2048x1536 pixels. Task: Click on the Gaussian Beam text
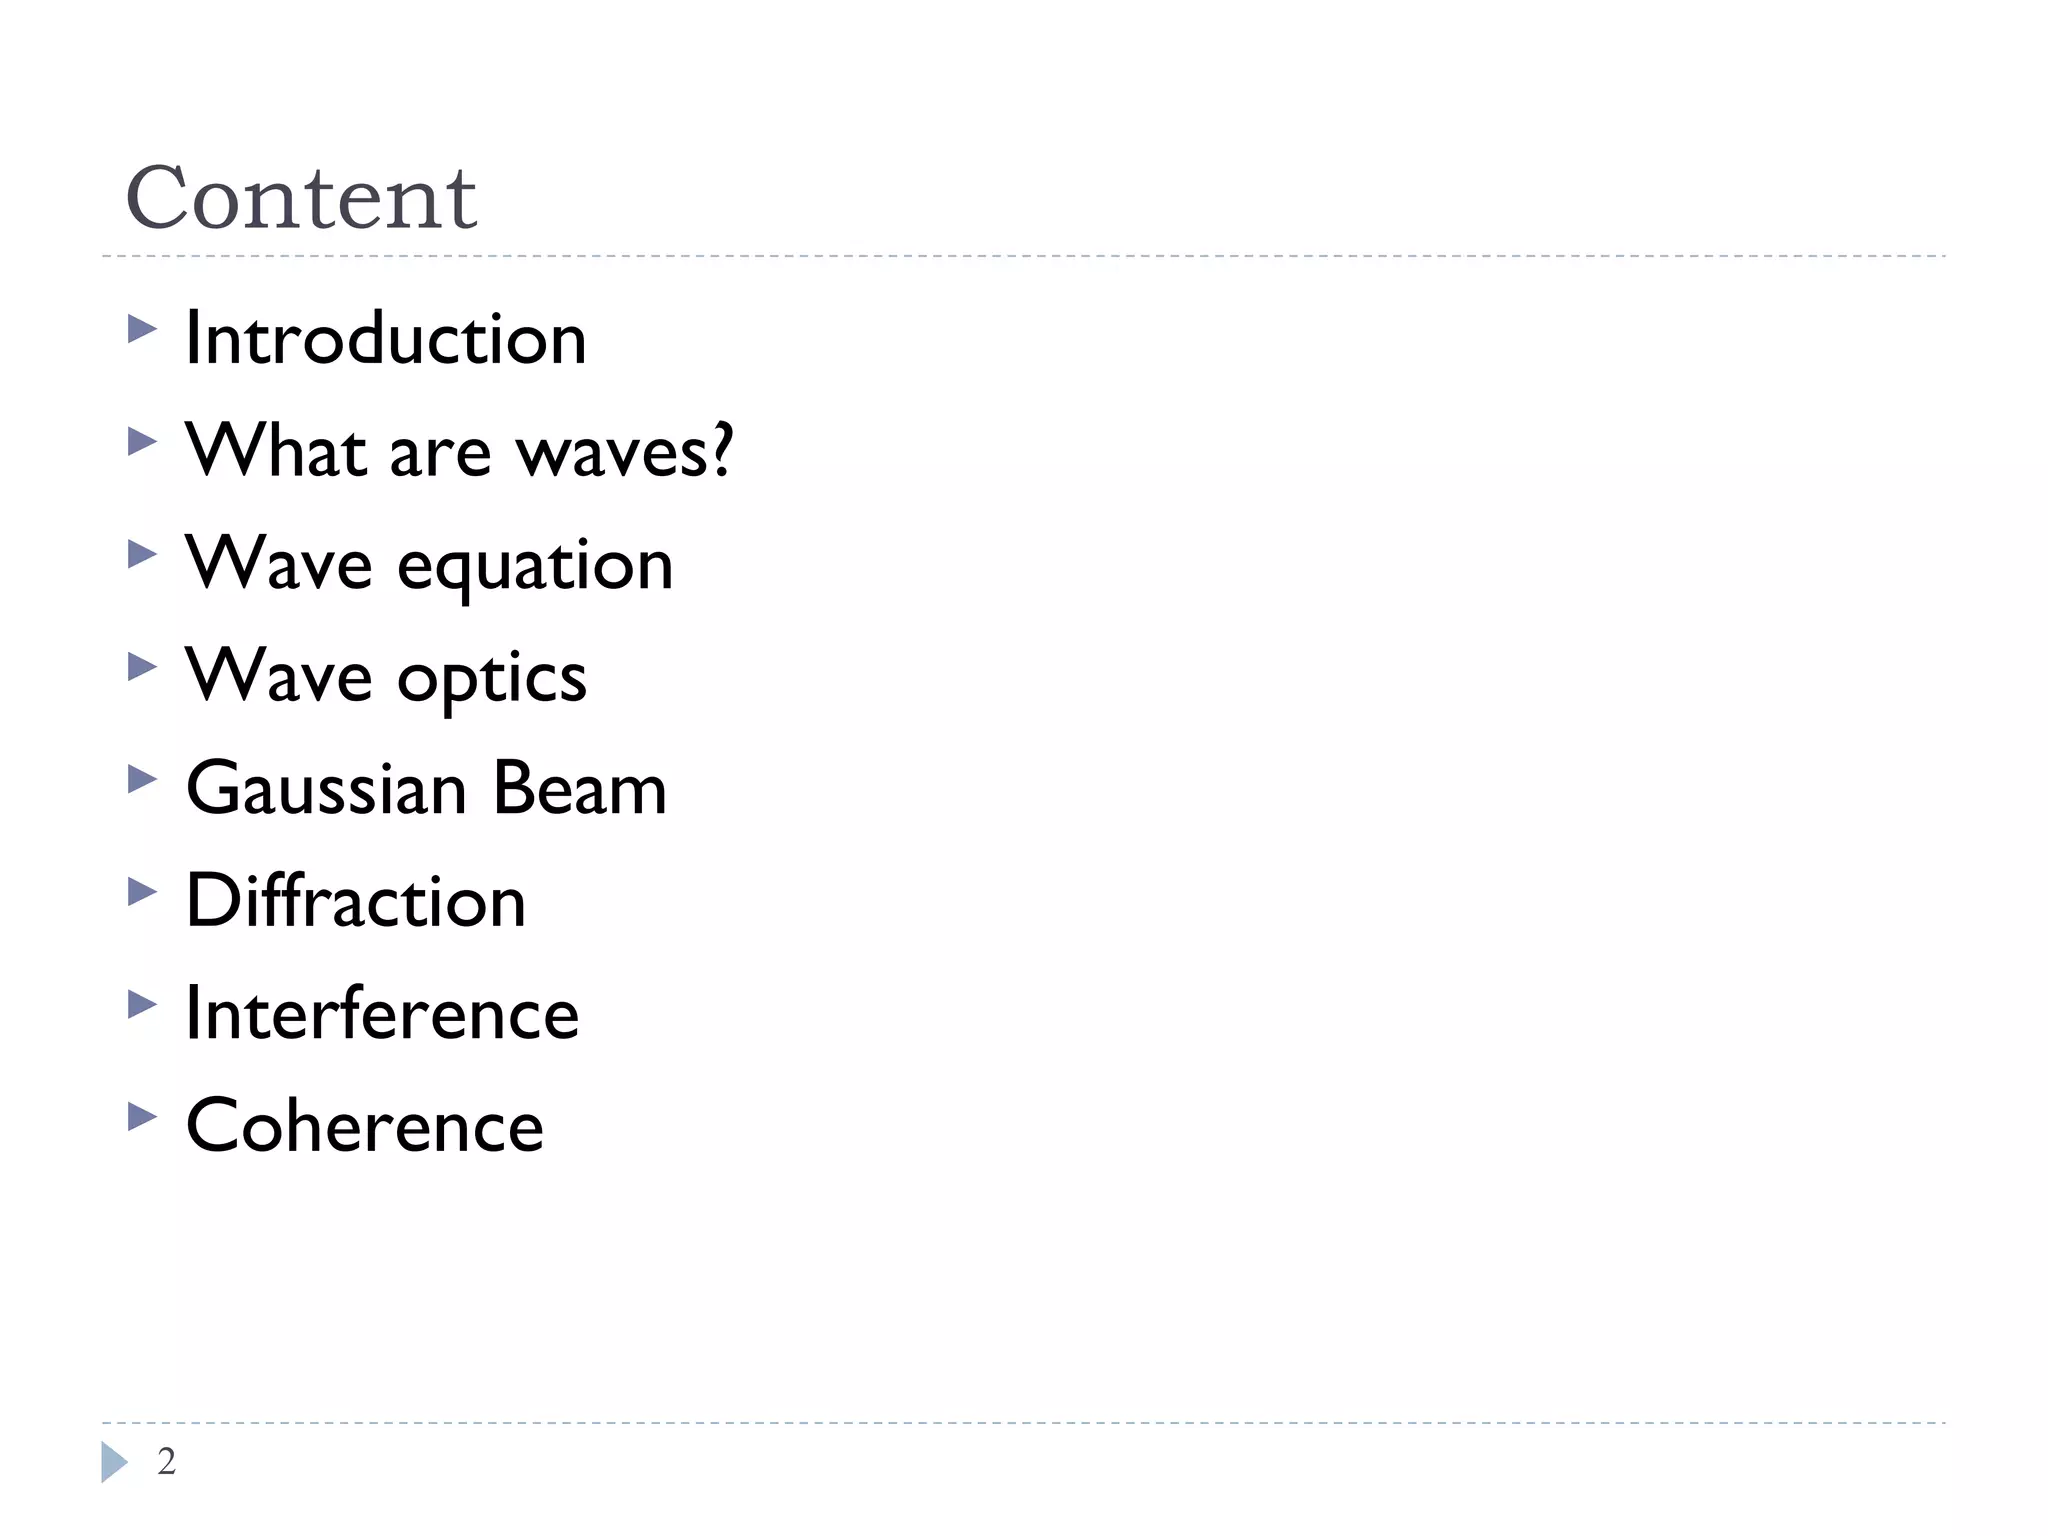point(426,789)
